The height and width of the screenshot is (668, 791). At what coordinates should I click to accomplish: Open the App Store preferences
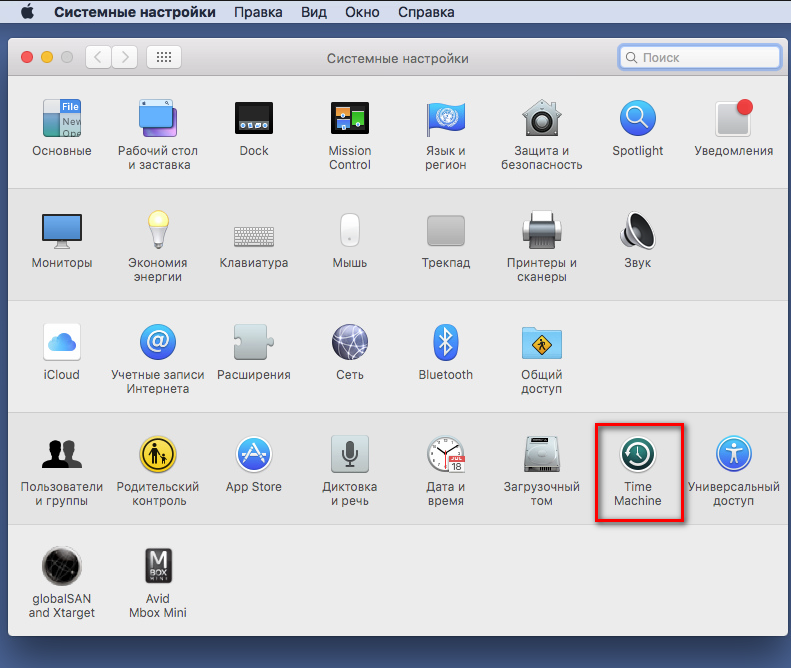tap(254, 456)
